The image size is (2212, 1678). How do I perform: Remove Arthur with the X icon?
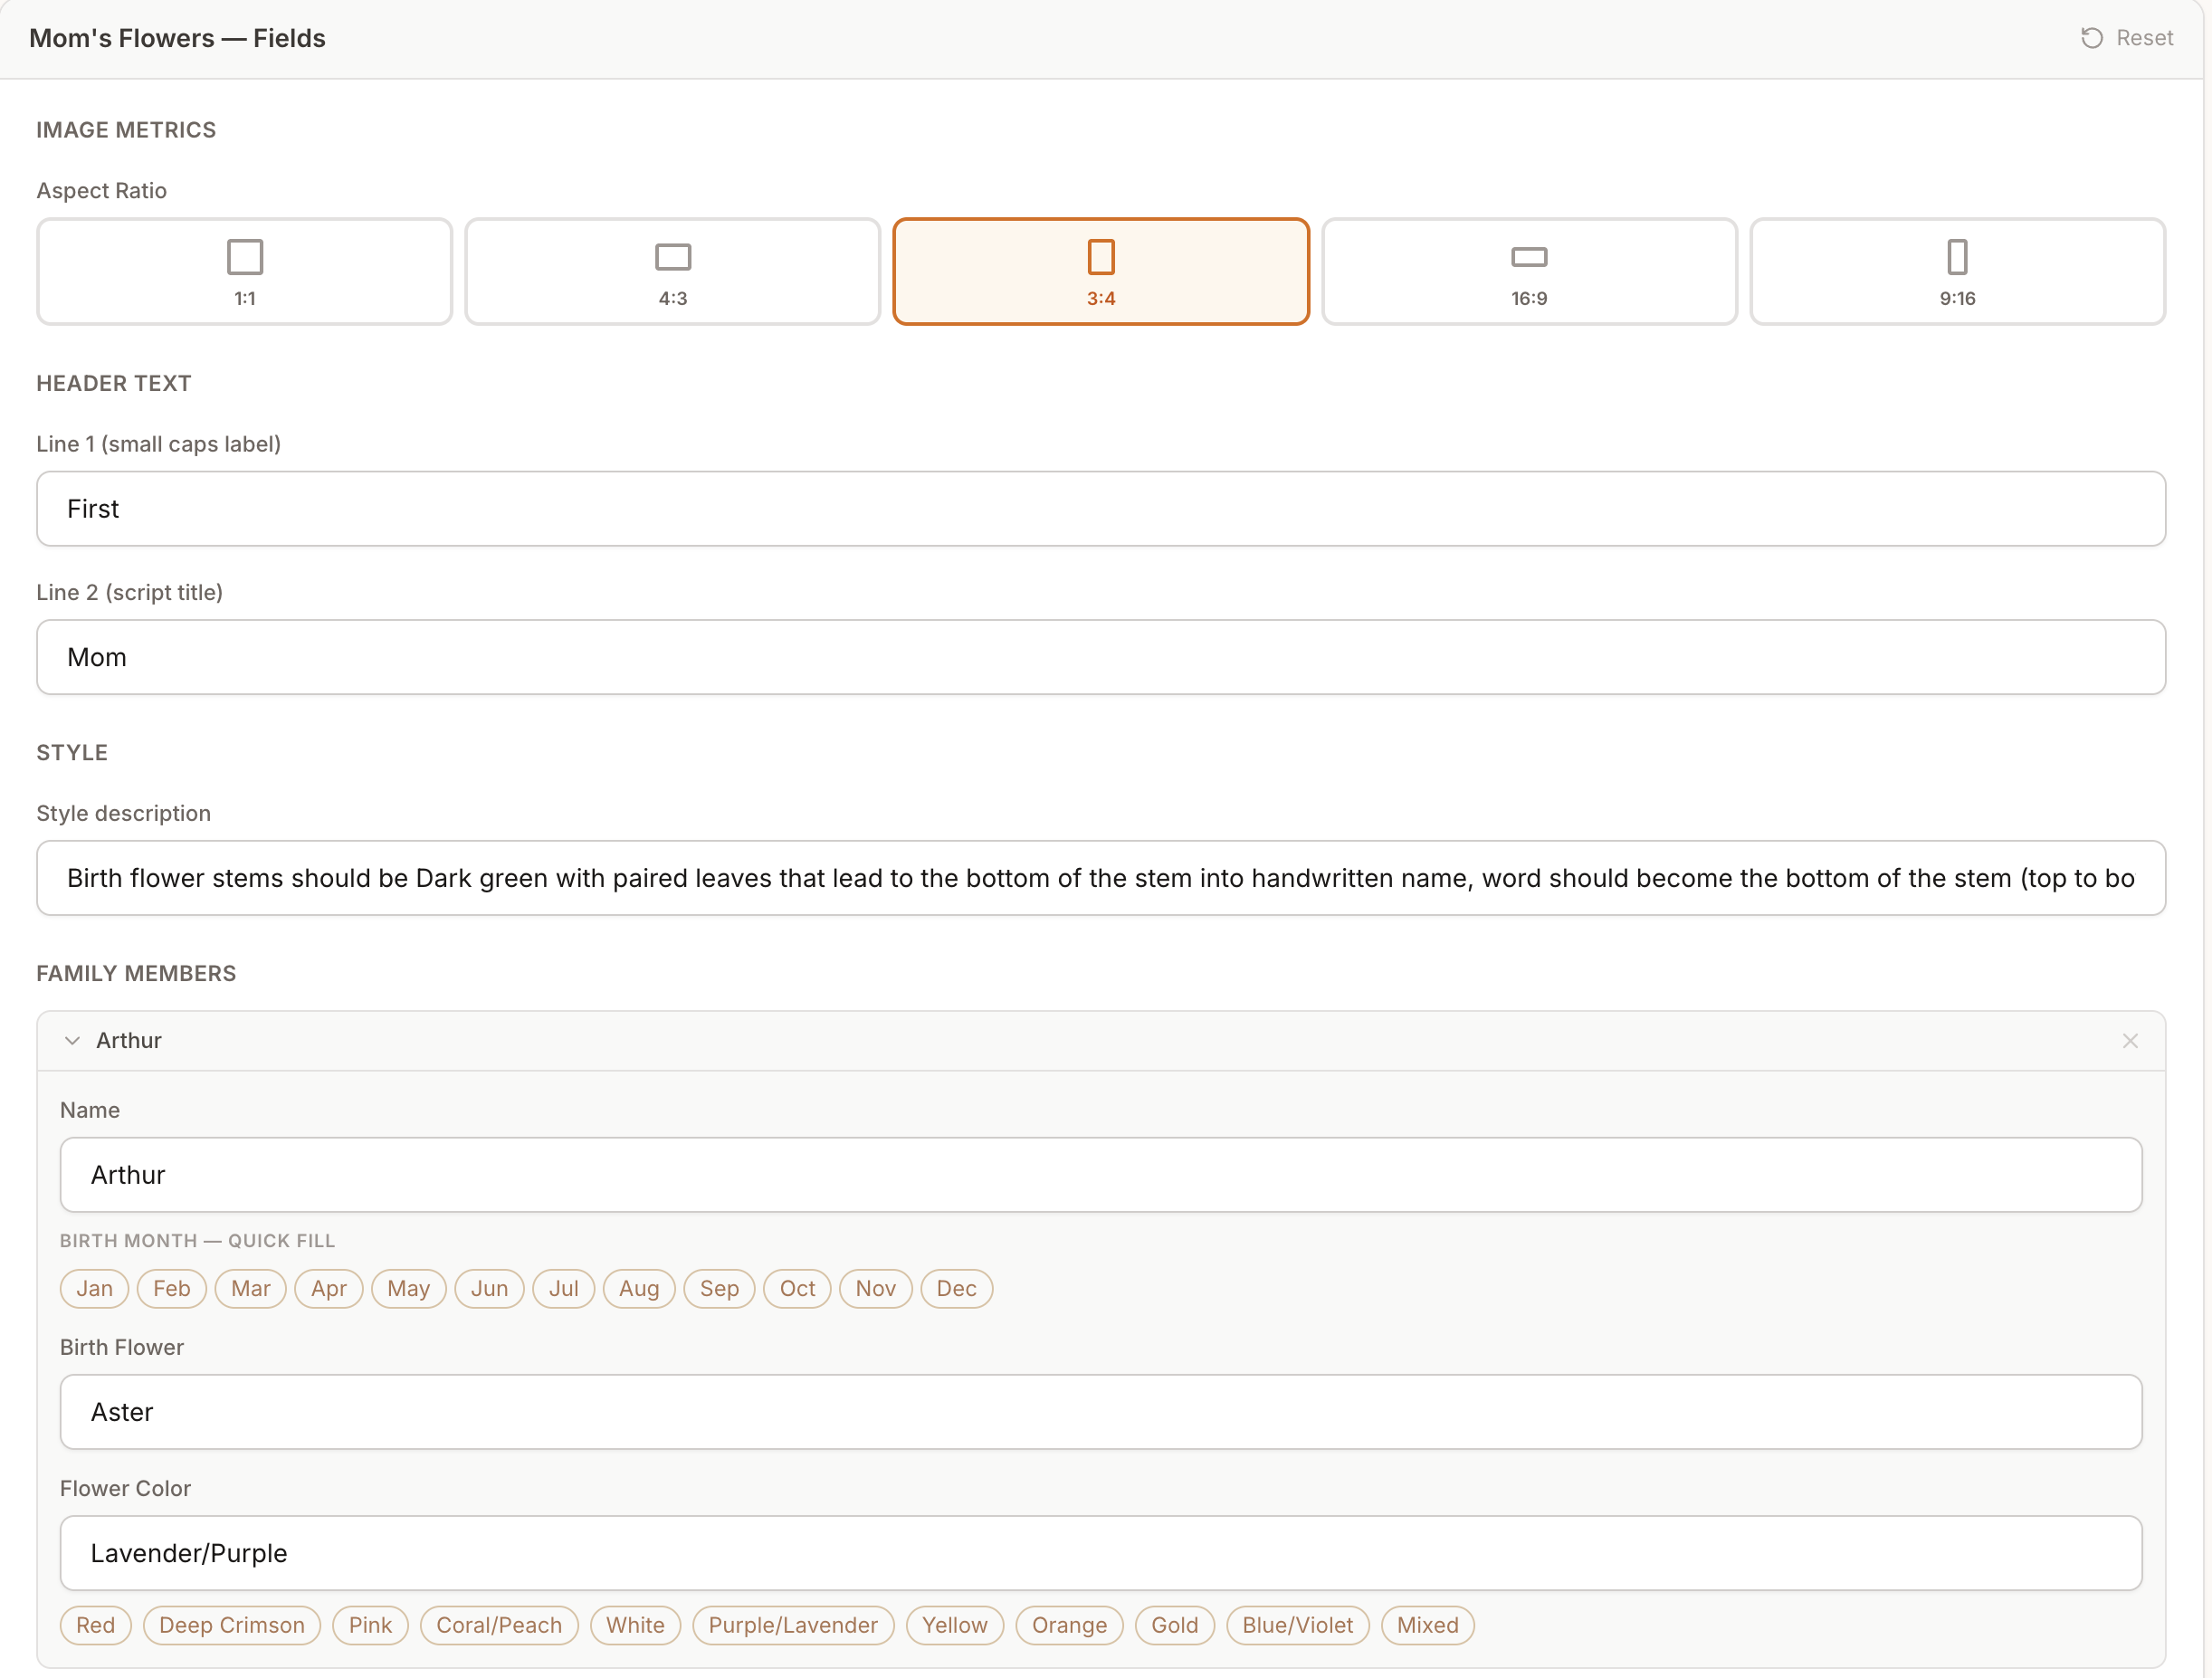[x=2130, y=1040]
